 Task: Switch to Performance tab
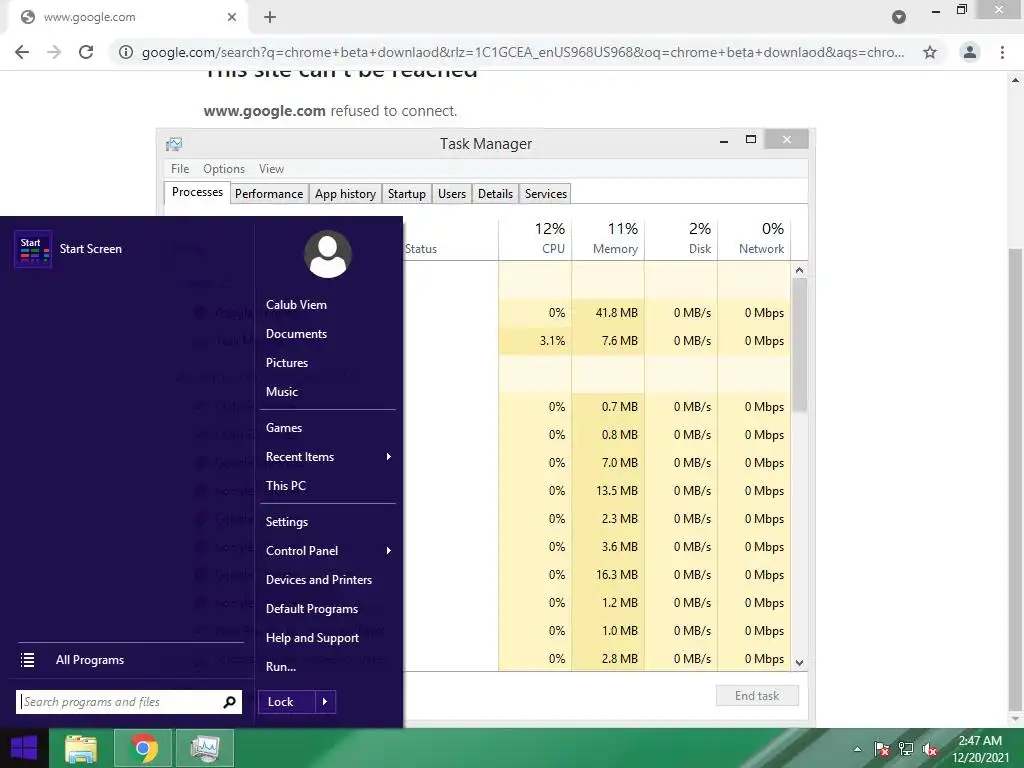269,194
